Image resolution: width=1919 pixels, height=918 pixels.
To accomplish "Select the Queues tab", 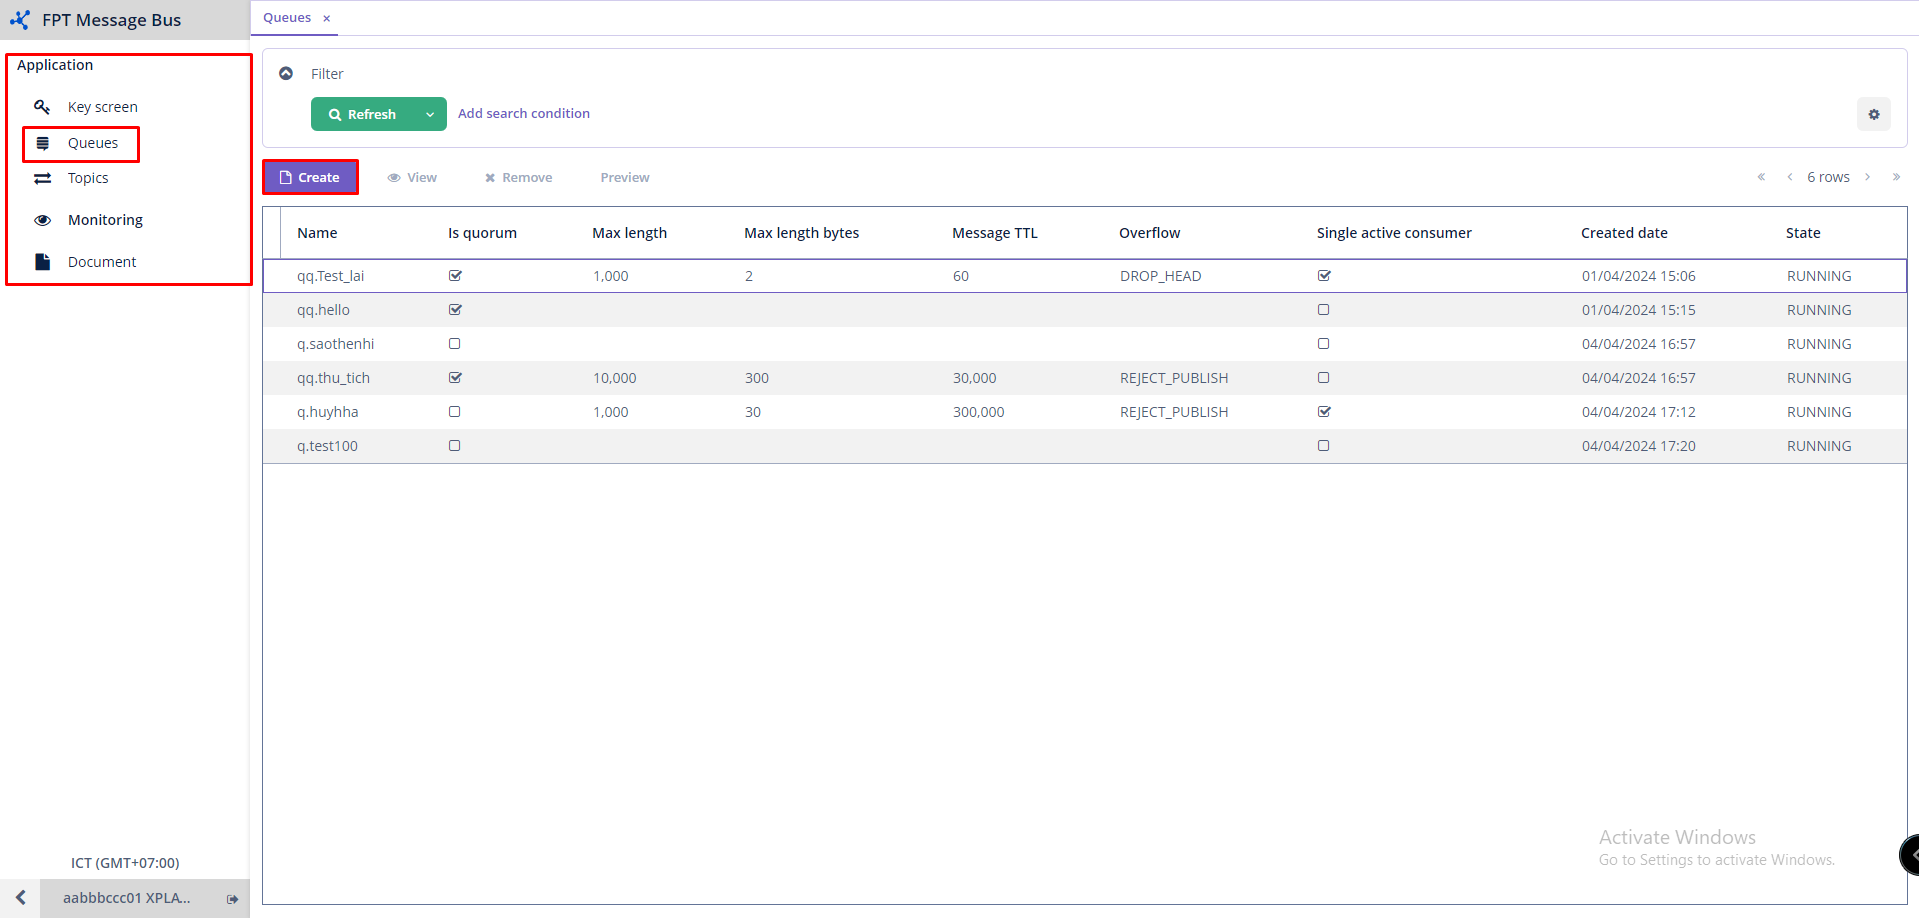I will [x=287, y=18].
